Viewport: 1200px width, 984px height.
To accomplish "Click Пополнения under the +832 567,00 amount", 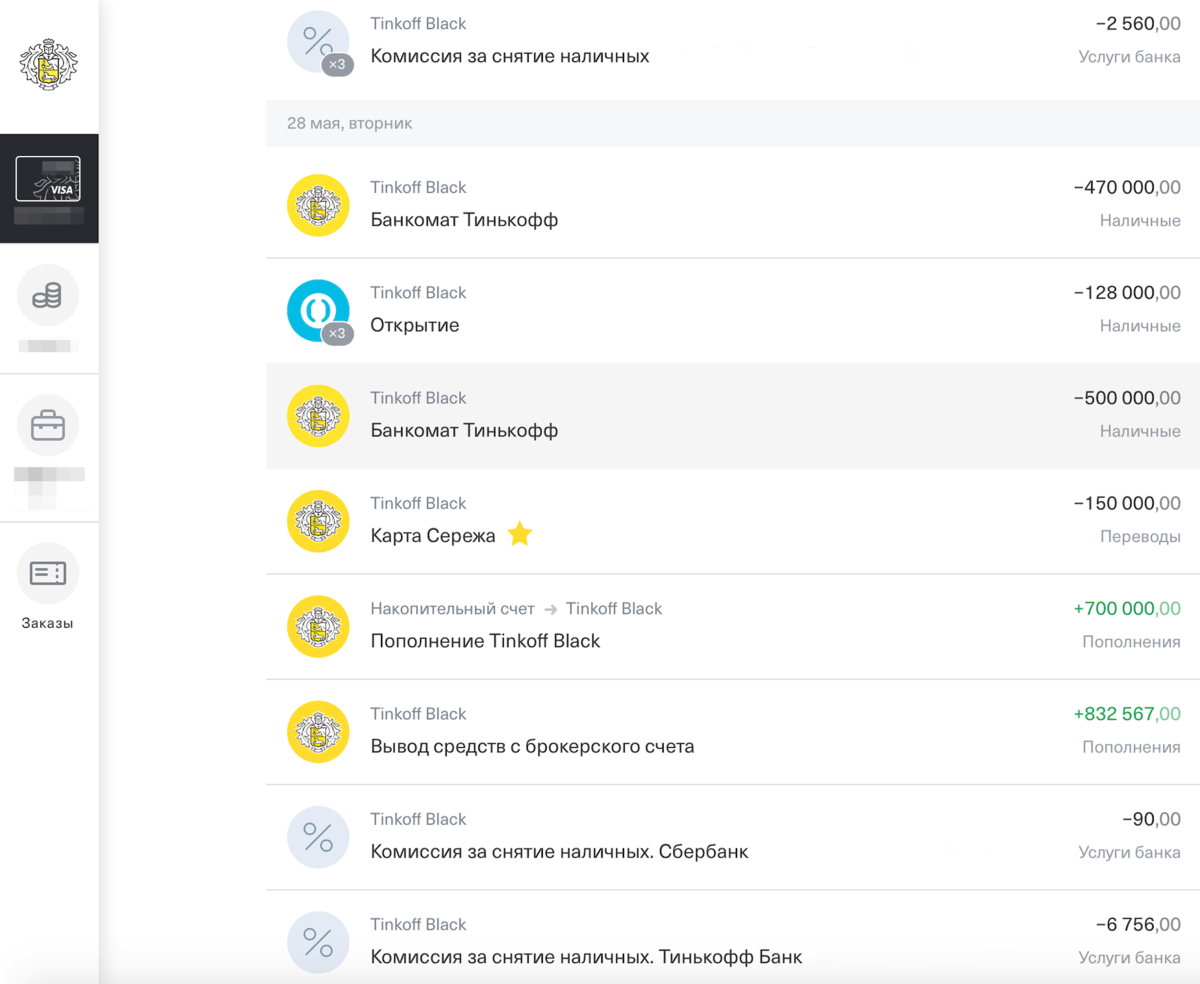I will (x=1131, y=748).
